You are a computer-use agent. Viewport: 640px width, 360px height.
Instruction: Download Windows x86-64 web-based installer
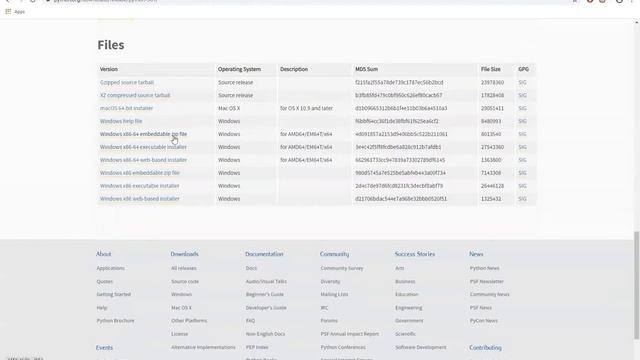(143, 160)
